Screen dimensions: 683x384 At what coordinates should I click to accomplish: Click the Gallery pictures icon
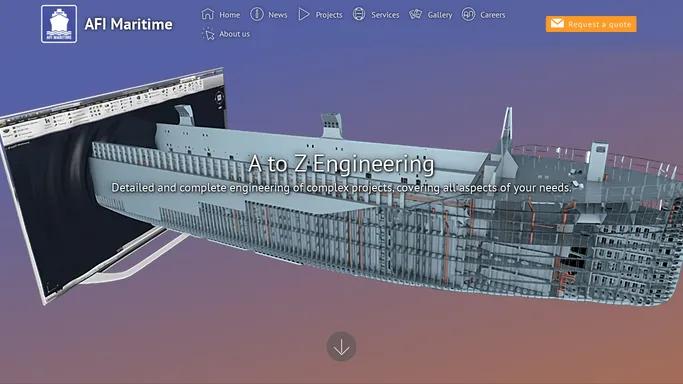(x=416, y=14)
